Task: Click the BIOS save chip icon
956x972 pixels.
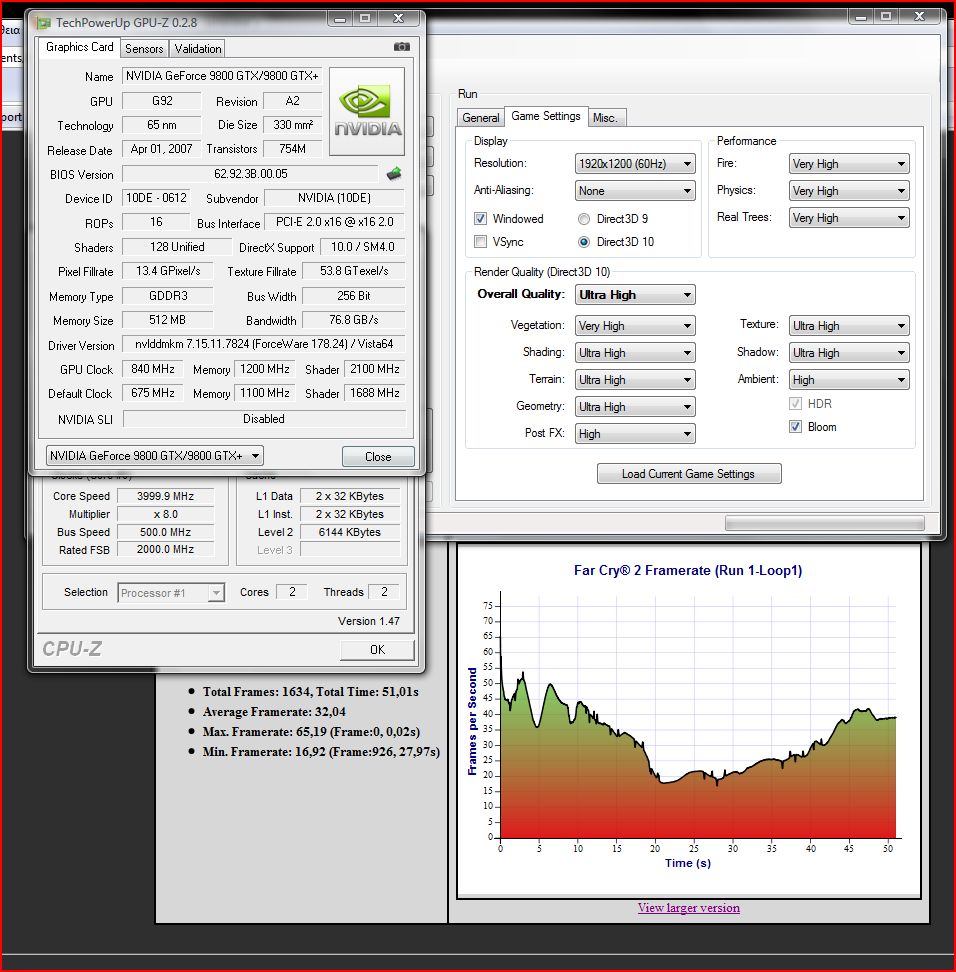Action: coord(394,174)
